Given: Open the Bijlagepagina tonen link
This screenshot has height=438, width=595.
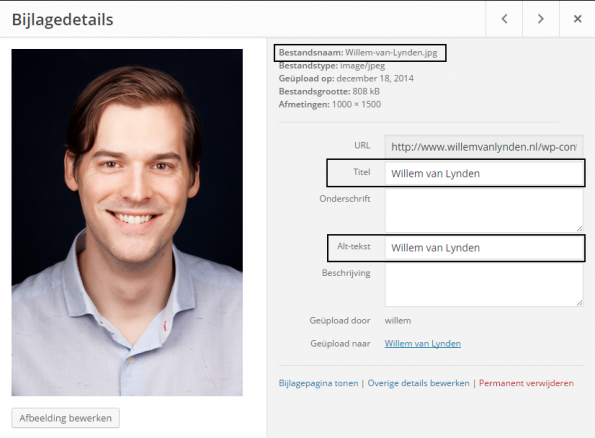Looking at the screenshot, I should (x=318, y=383).
